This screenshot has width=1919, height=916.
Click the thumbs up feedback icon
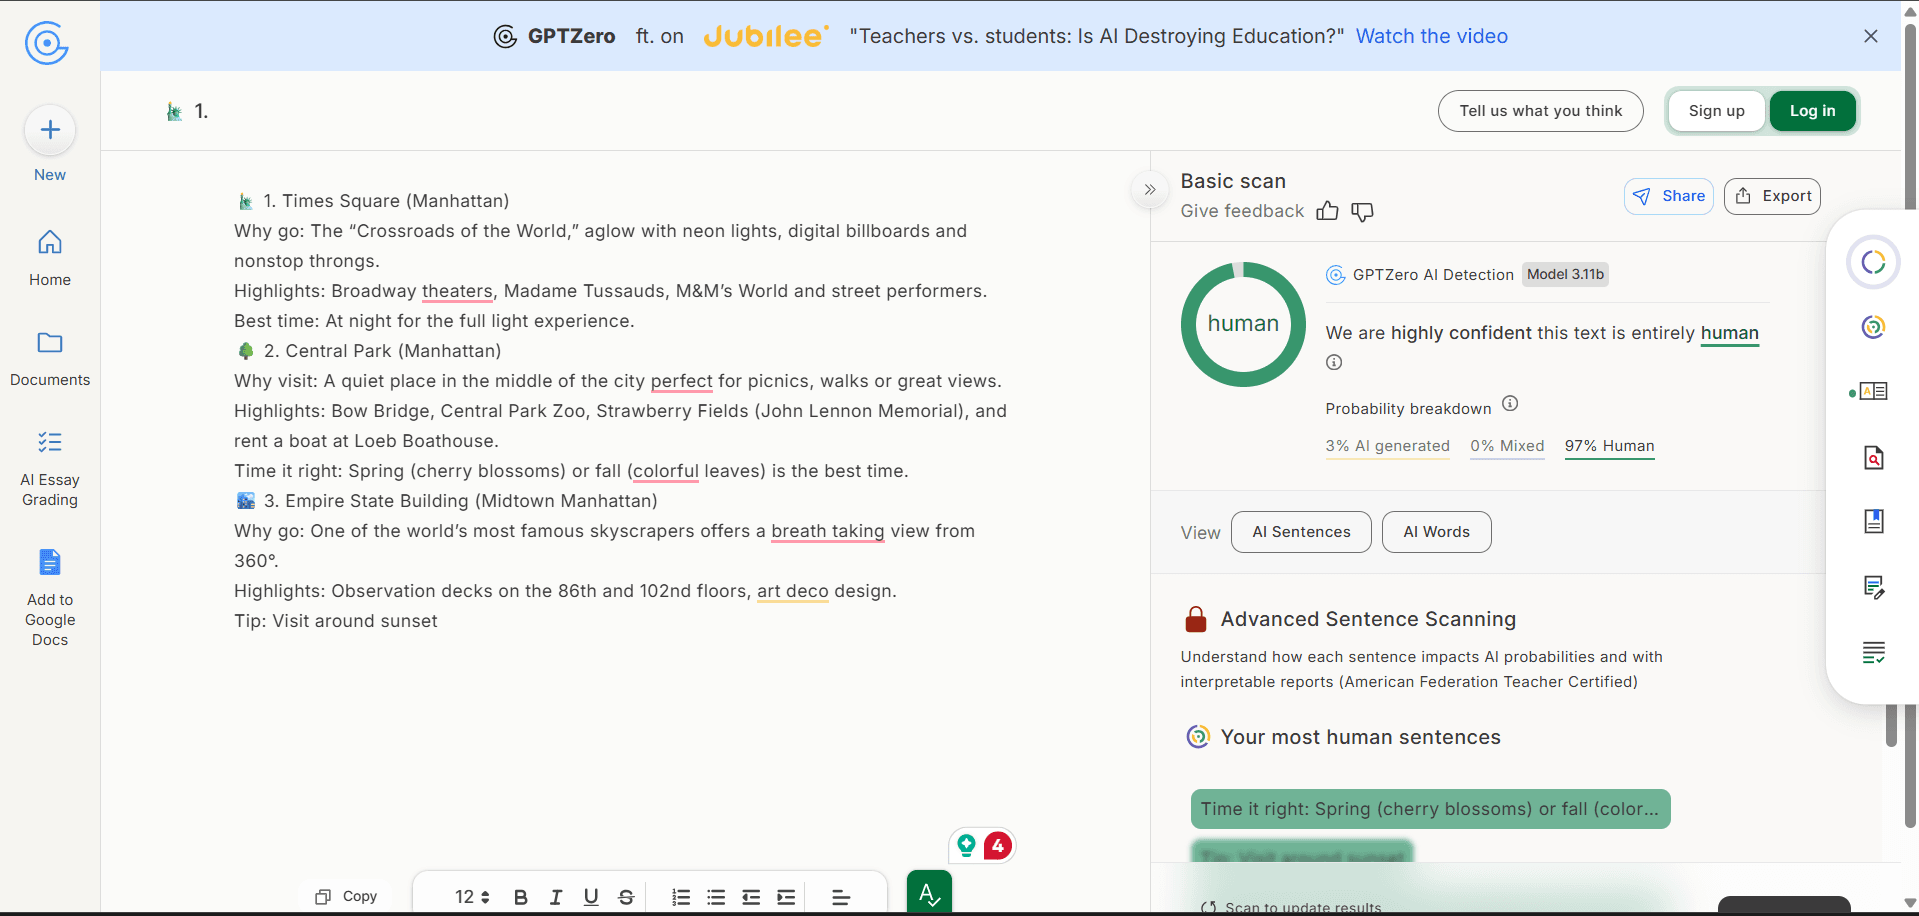click(x=1327, y=211)
